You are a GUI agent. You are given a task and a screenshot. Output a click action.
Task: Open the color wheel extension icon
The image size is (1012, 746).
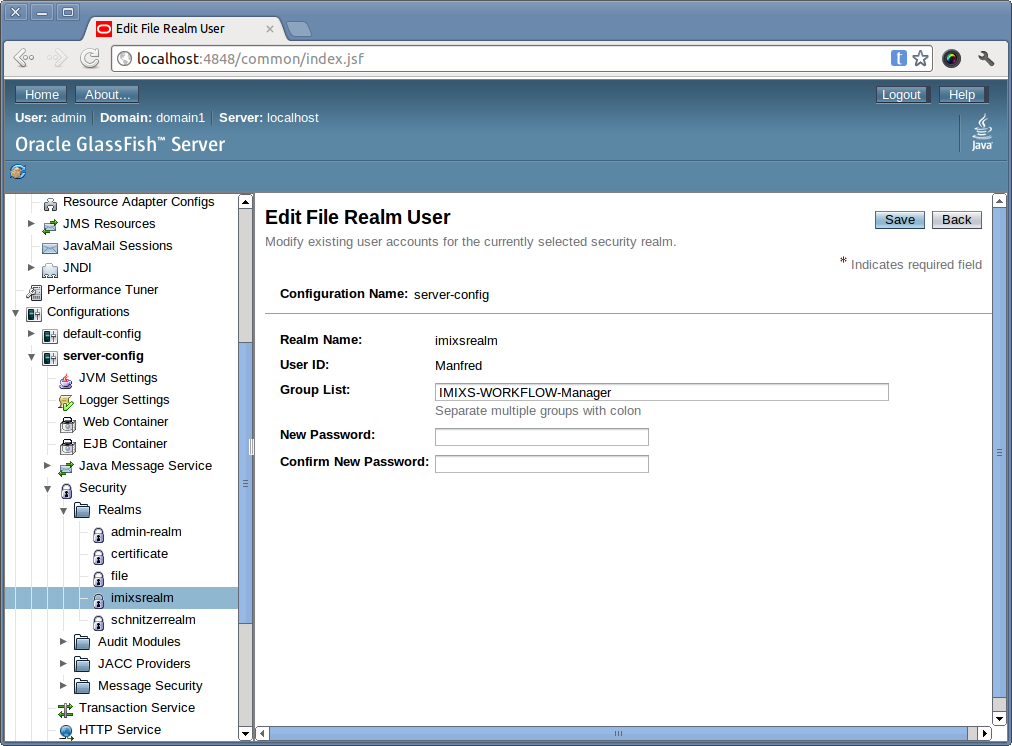pos(951,59)
